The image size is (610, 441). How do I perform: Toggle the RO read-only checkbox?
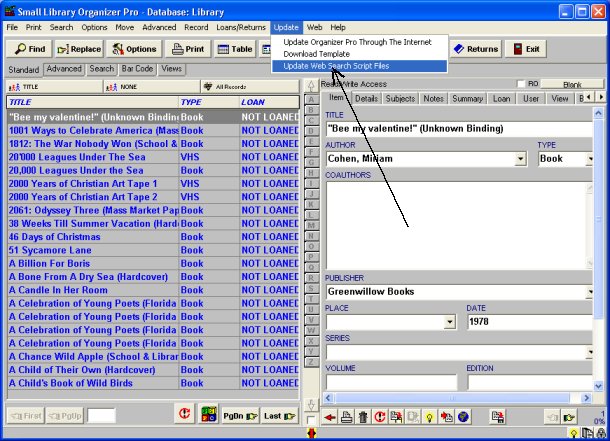tap(521, 84)
